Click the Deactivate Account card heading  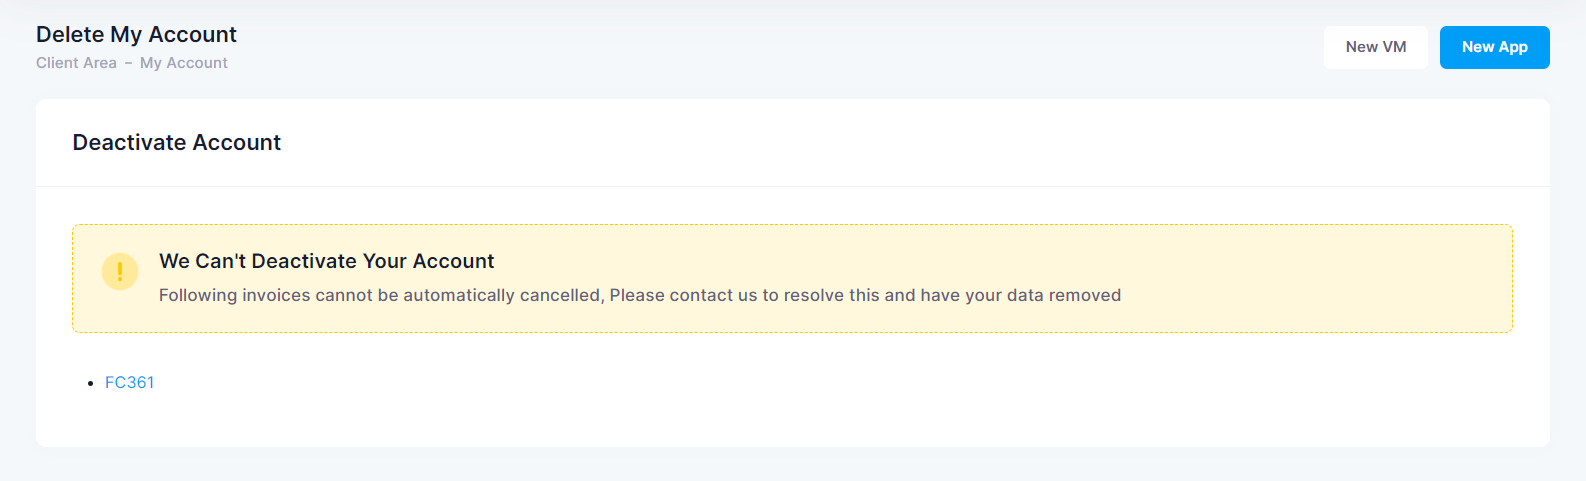coord(177,142)
